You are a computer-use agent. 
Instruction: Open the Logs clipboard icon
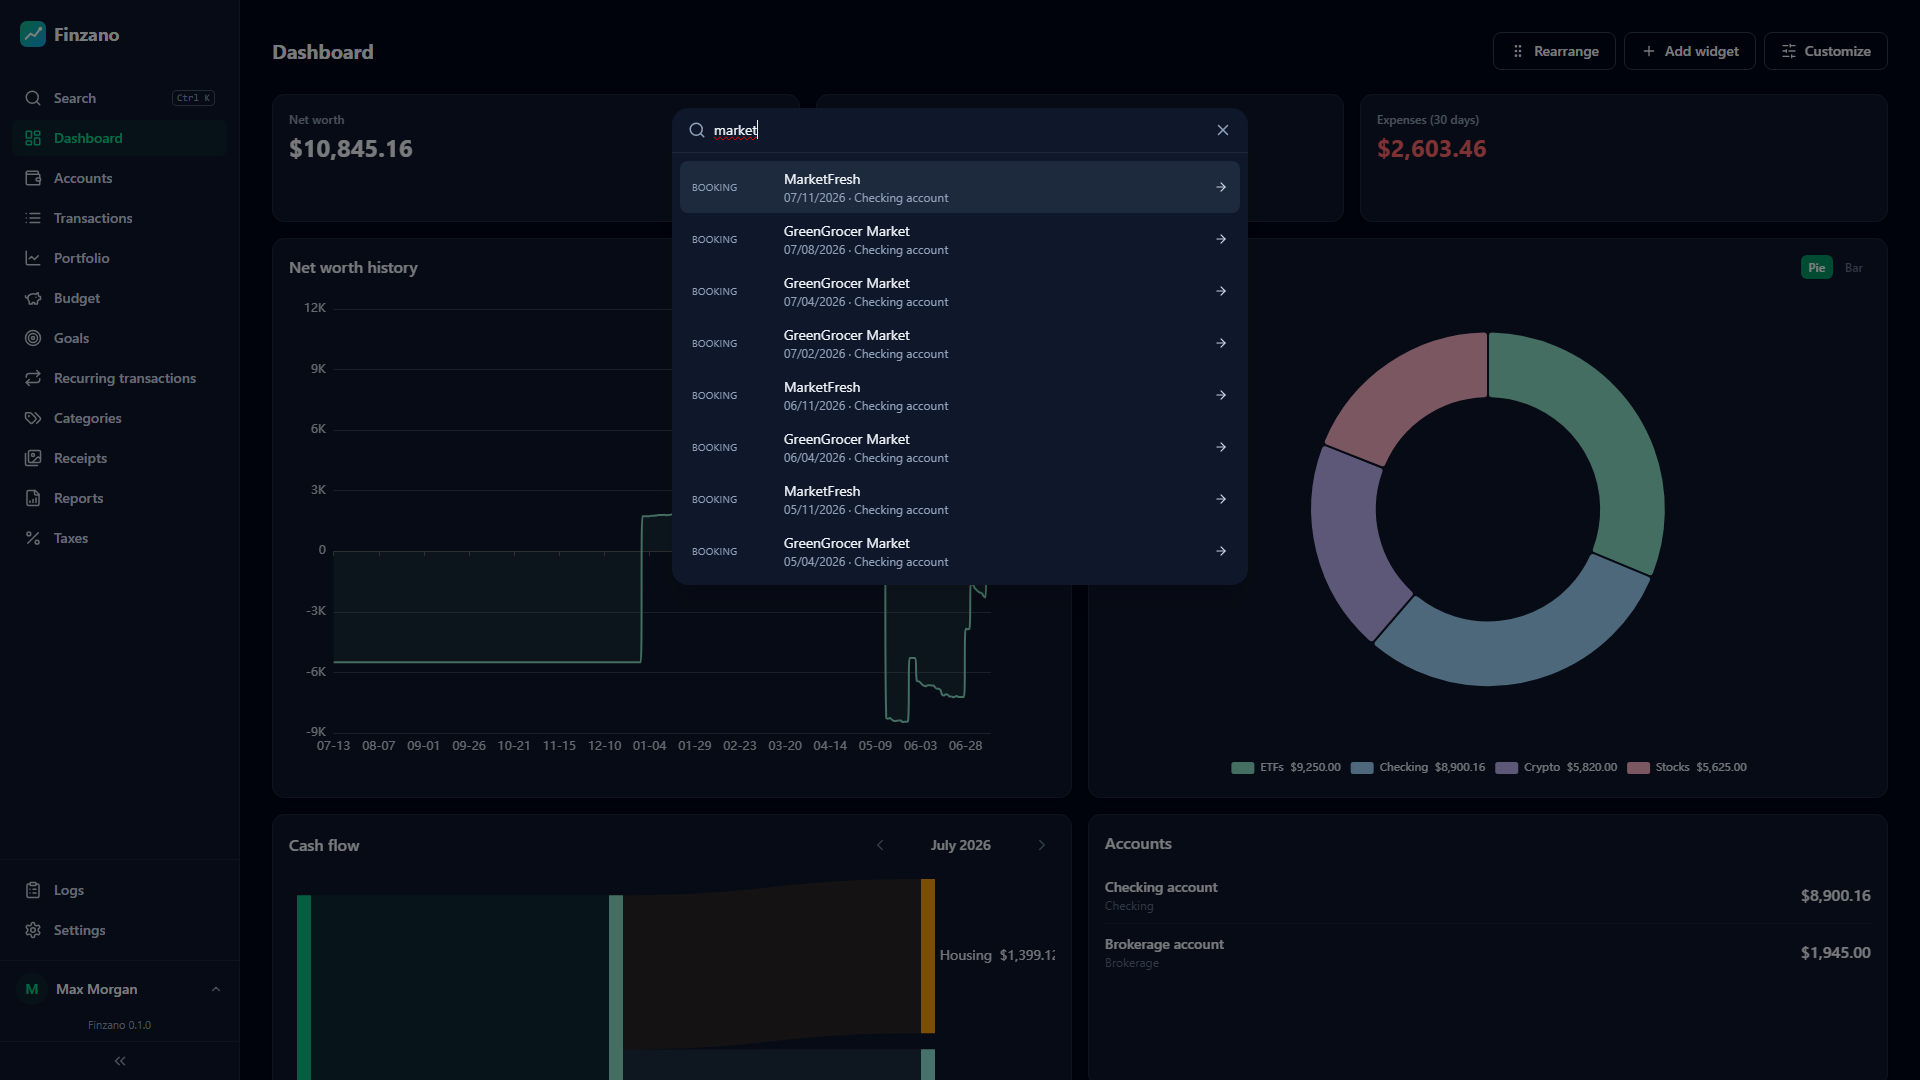coord(33,890)
